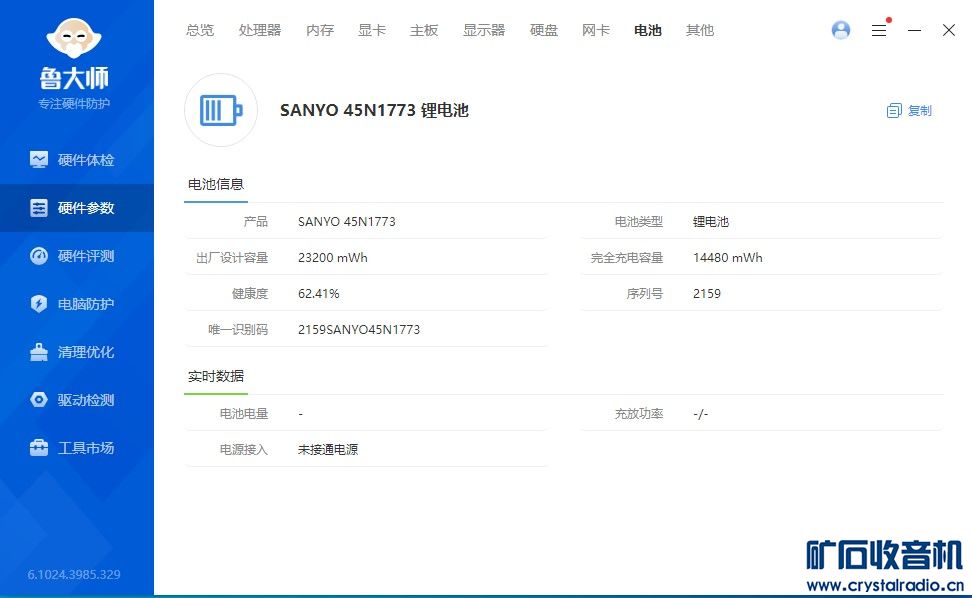The width and height of the screenshot is (972, 598).
Task: Switch to the 总览 tab
Action: 200,30
